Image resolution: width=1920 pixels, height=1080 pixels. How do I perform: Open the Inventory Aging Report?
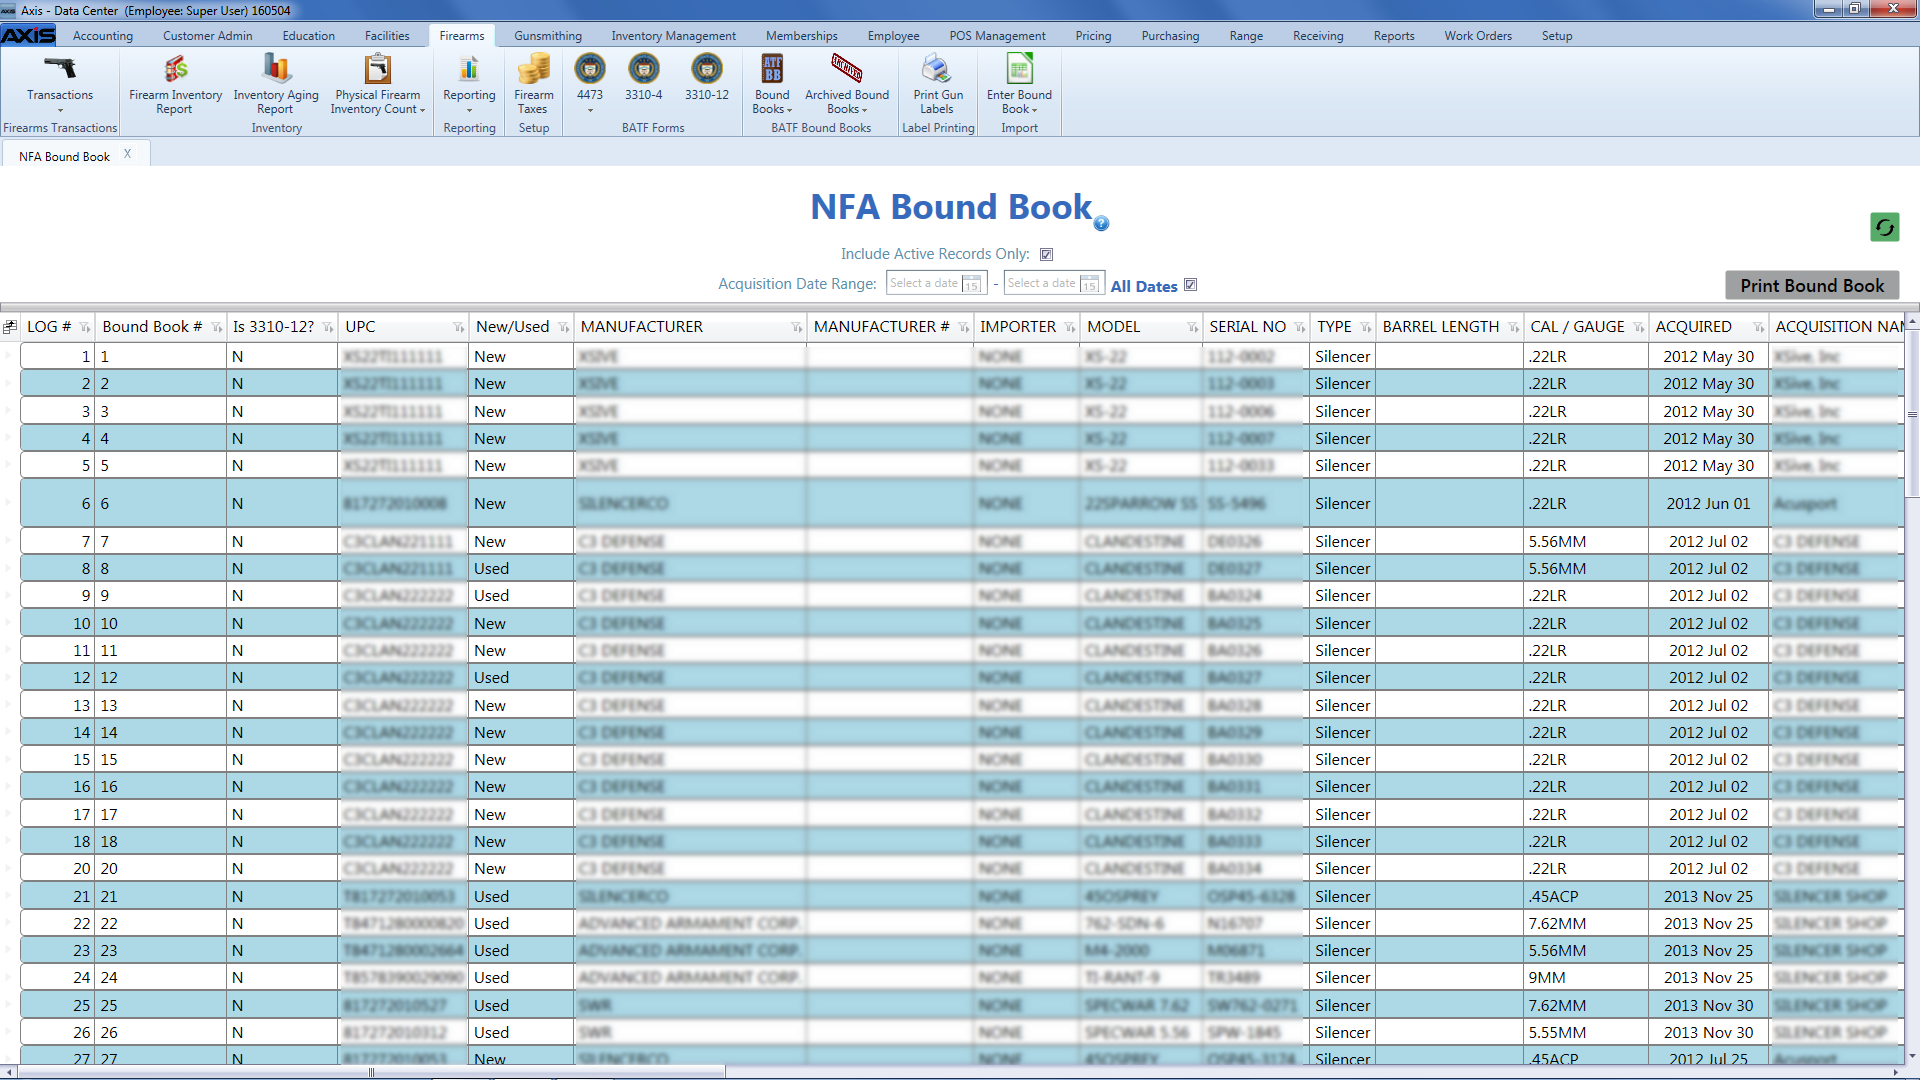(276, 83)
